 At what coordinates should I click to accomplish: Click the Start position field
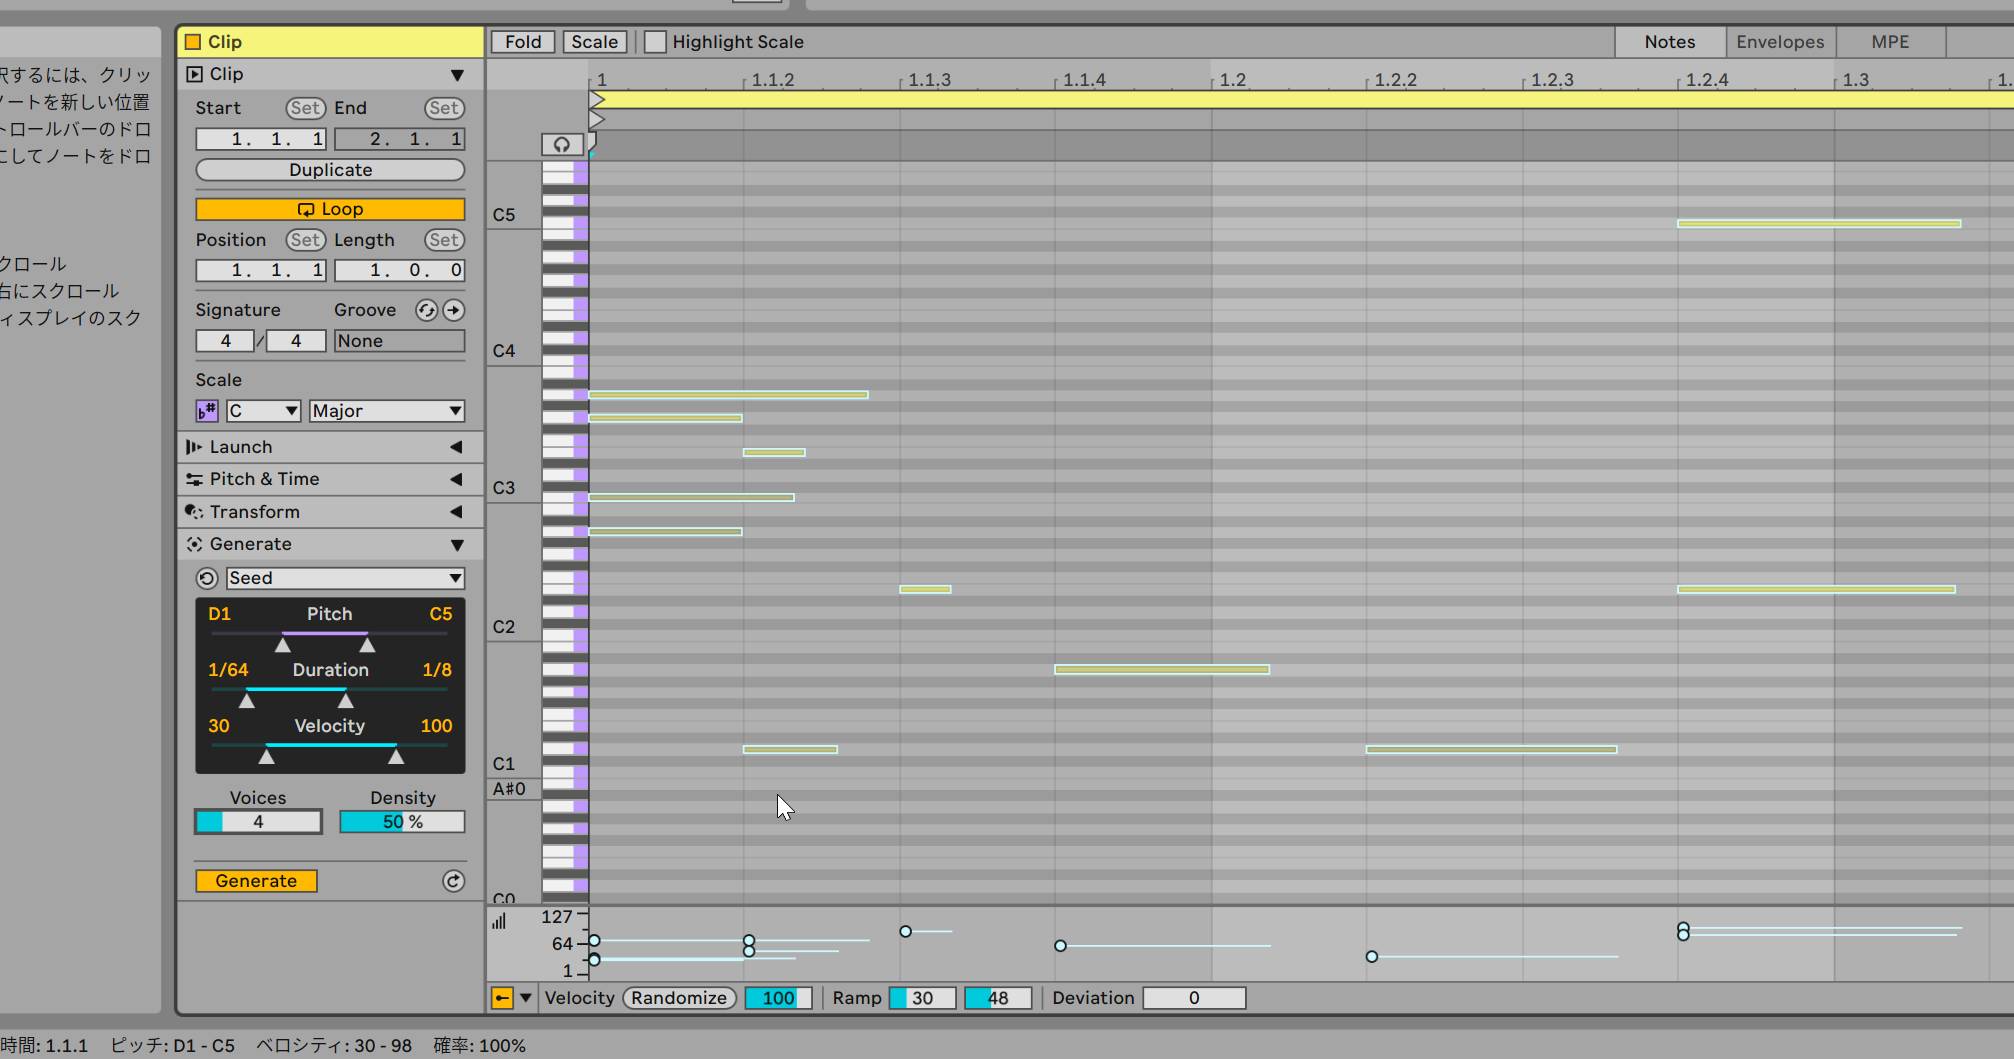(261, 139)
